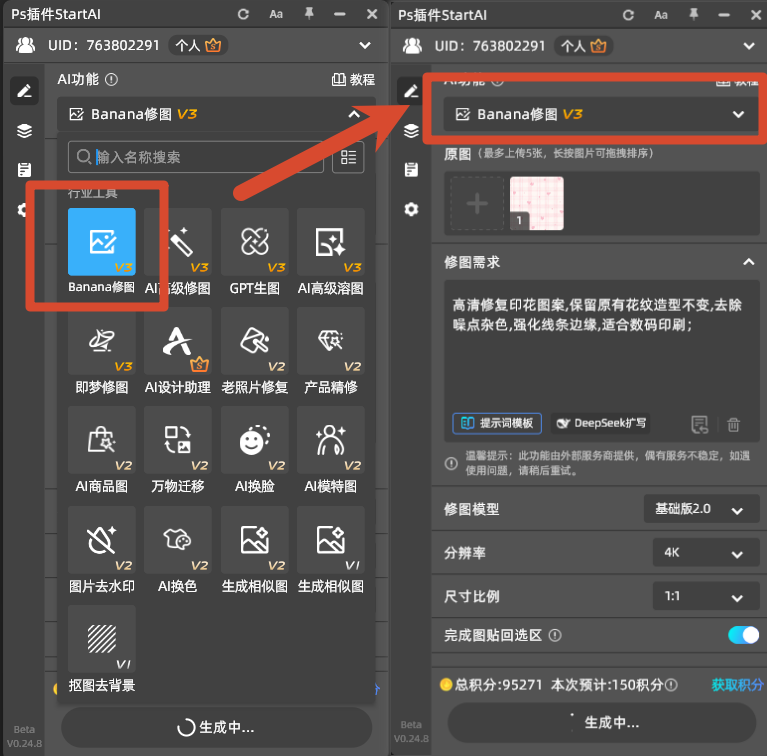Image resolution: width=767 pixels, height=756 pixels.
Task: Open the GPT生图 tool
Action: 254,242
